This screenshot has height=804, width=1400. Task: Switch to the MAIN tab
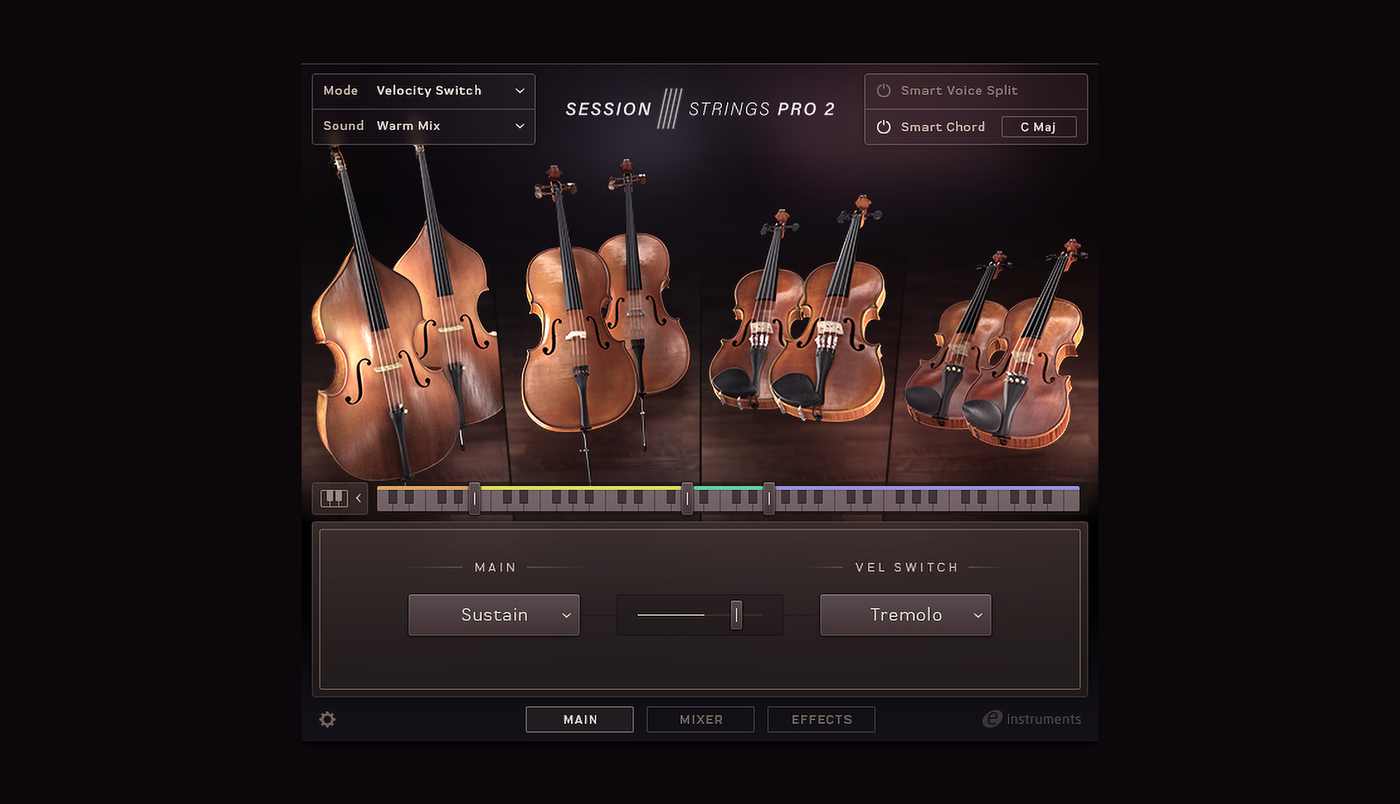[580, 719]
